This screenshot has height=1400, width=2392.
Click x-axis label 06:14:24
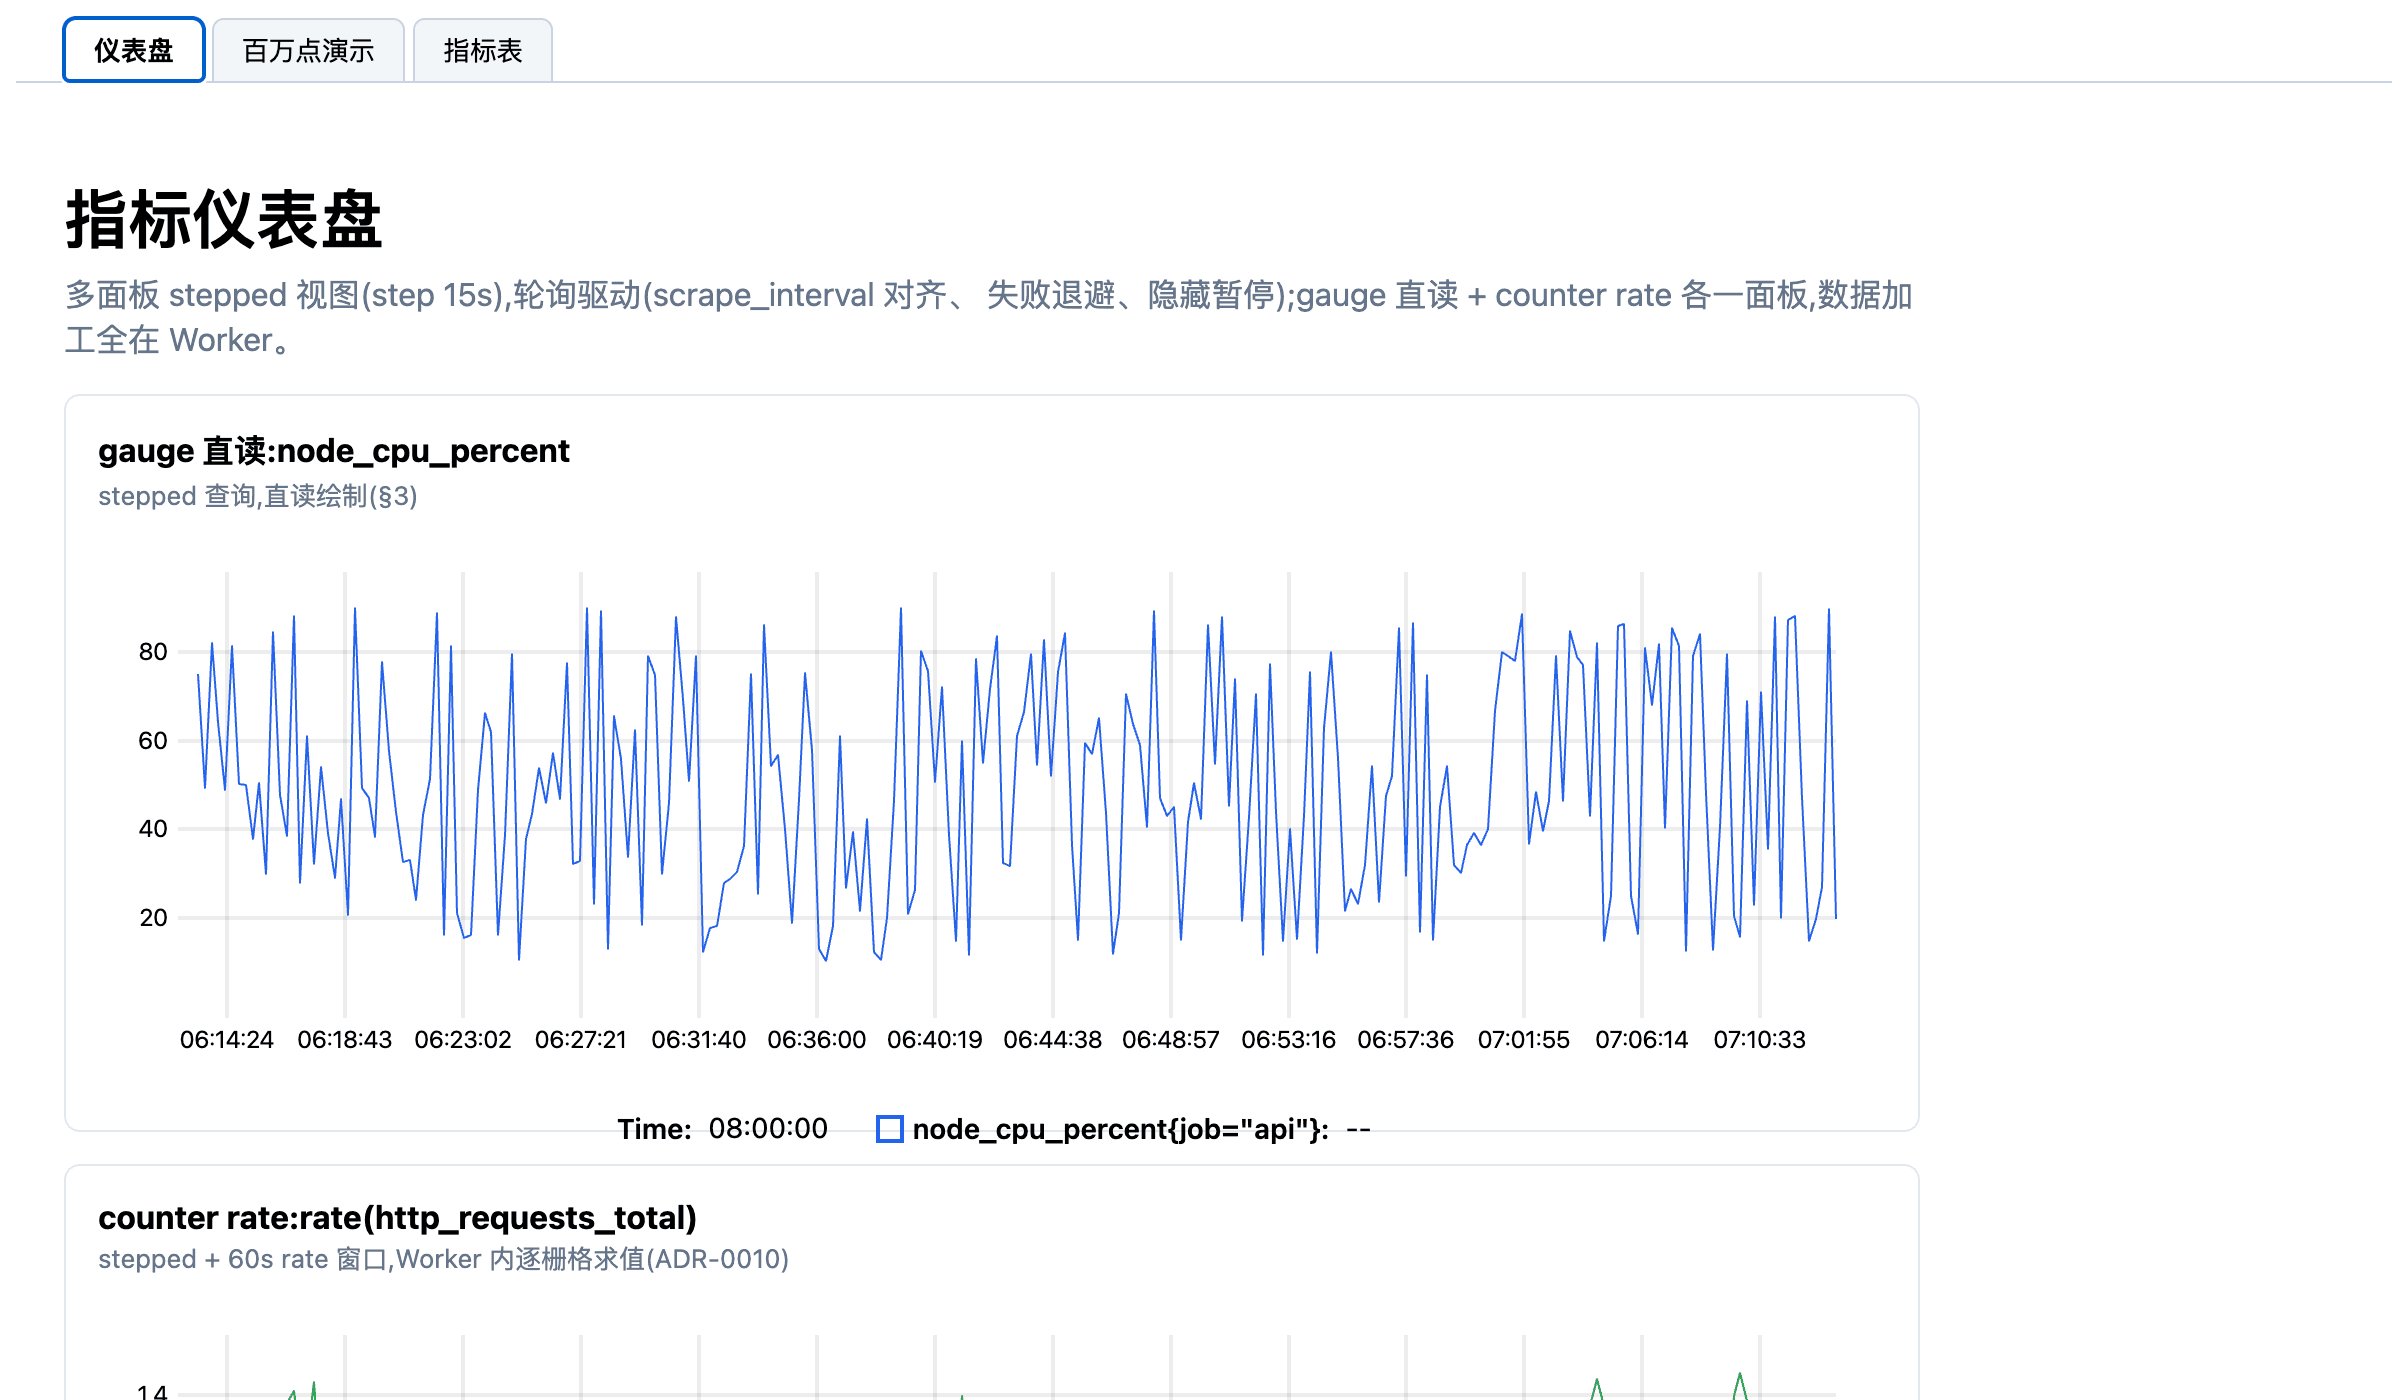[227, 1040]
